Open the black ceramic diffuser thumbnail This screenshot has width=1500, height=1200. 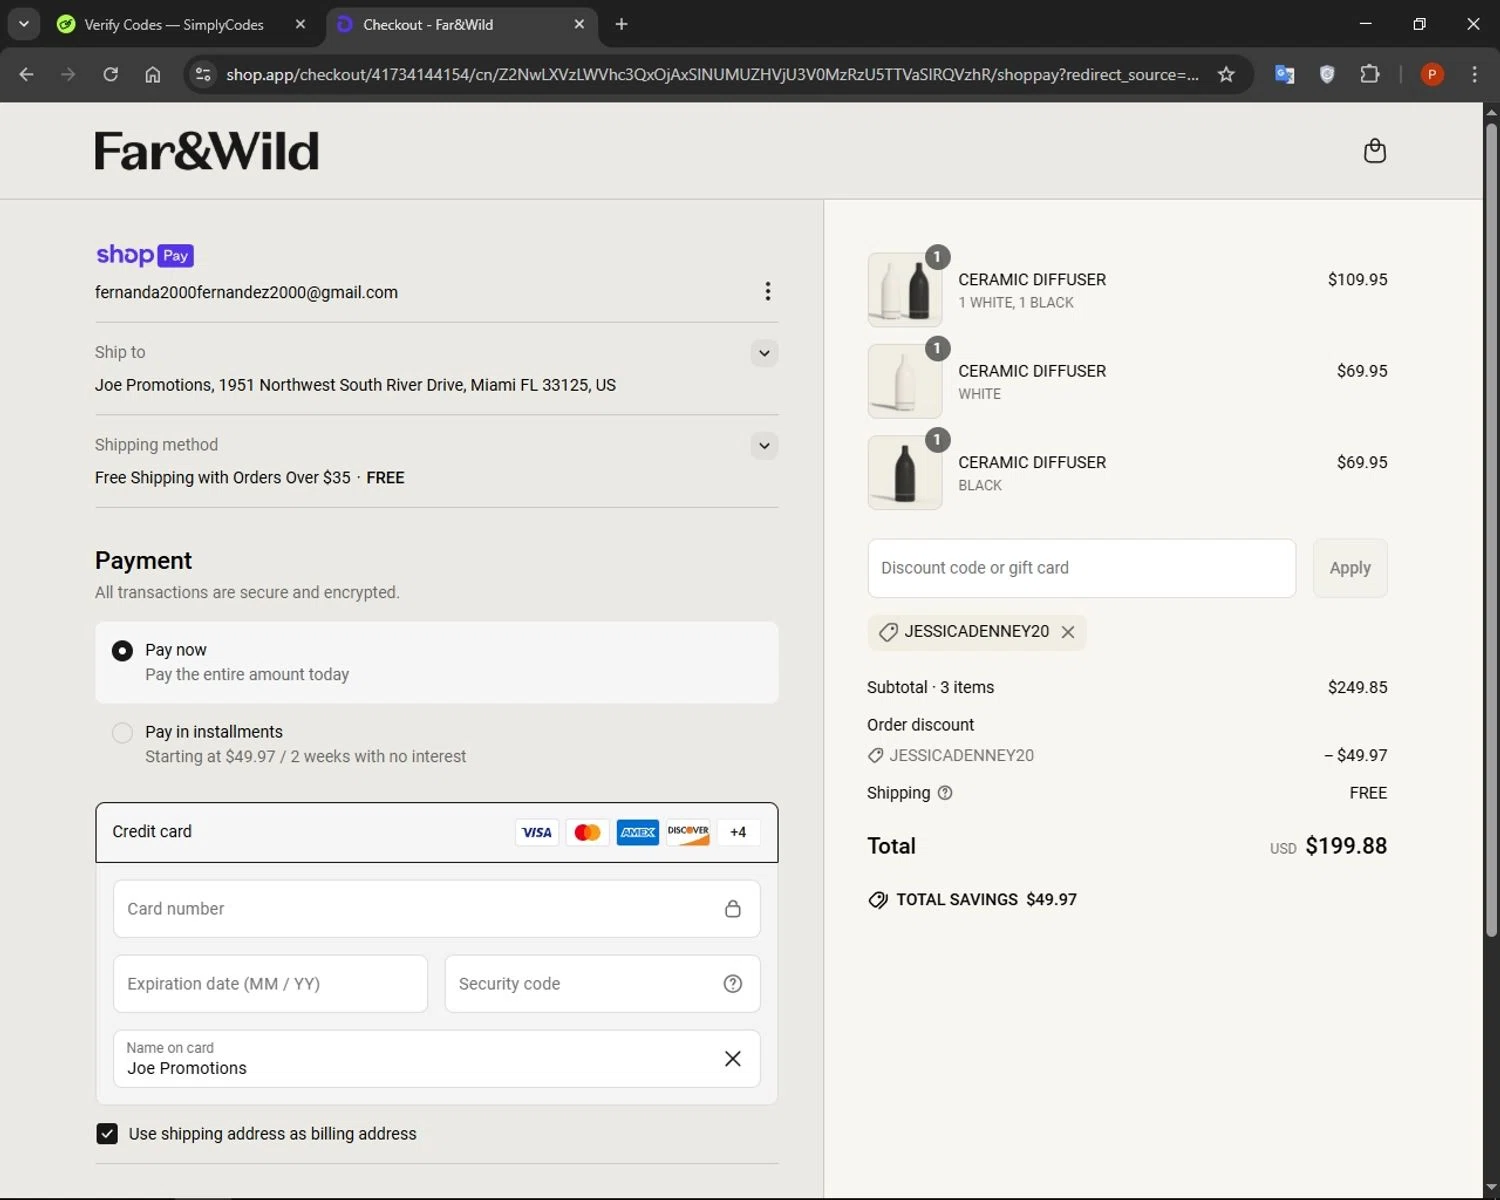coord(905,473)
